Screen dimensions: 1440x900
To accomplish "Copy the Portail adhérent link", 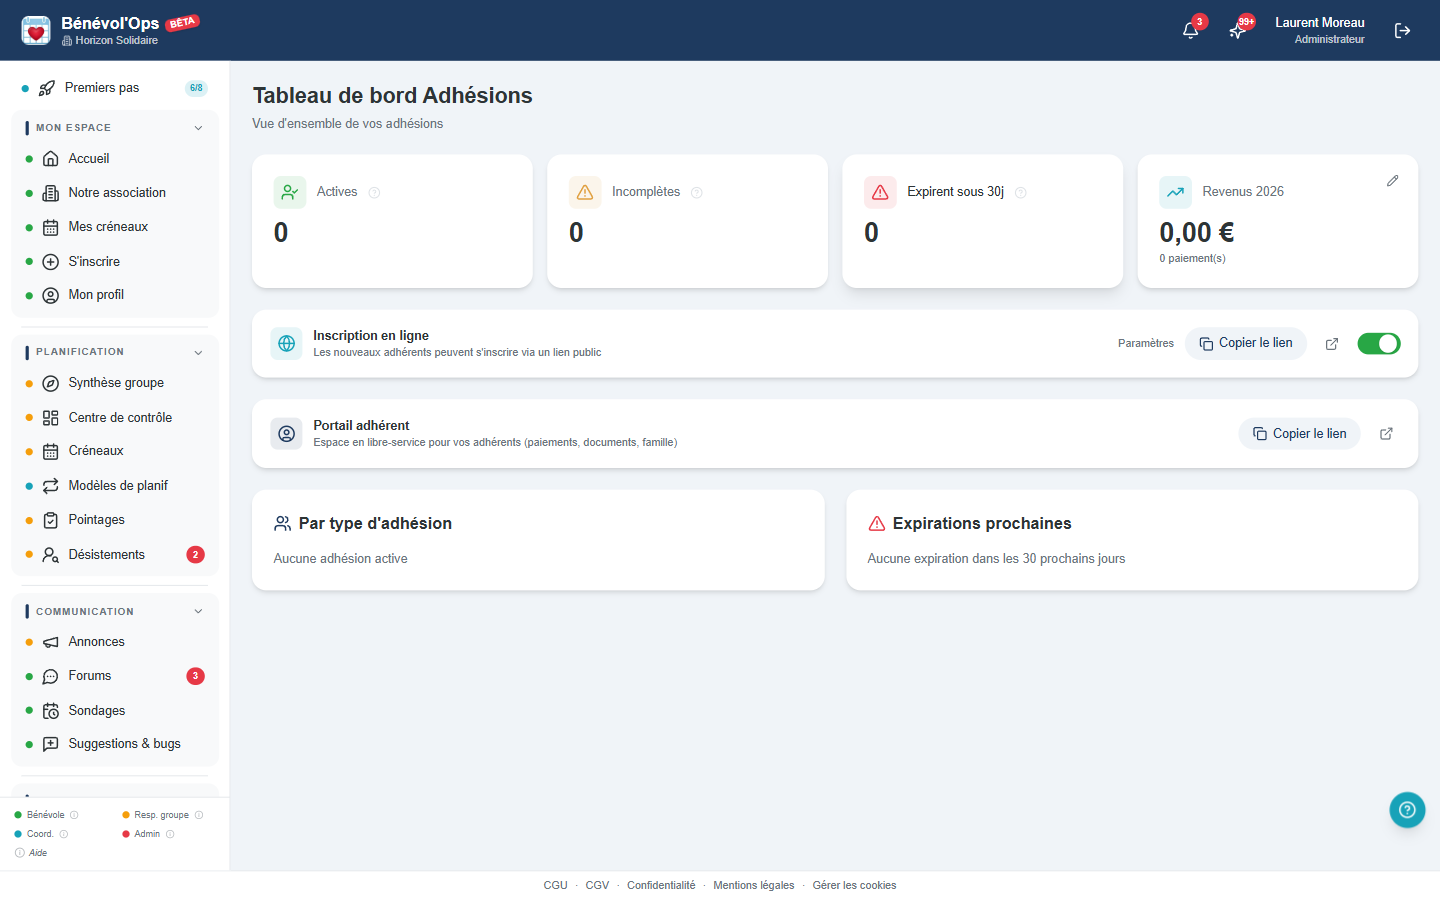I will point(1300,434).
